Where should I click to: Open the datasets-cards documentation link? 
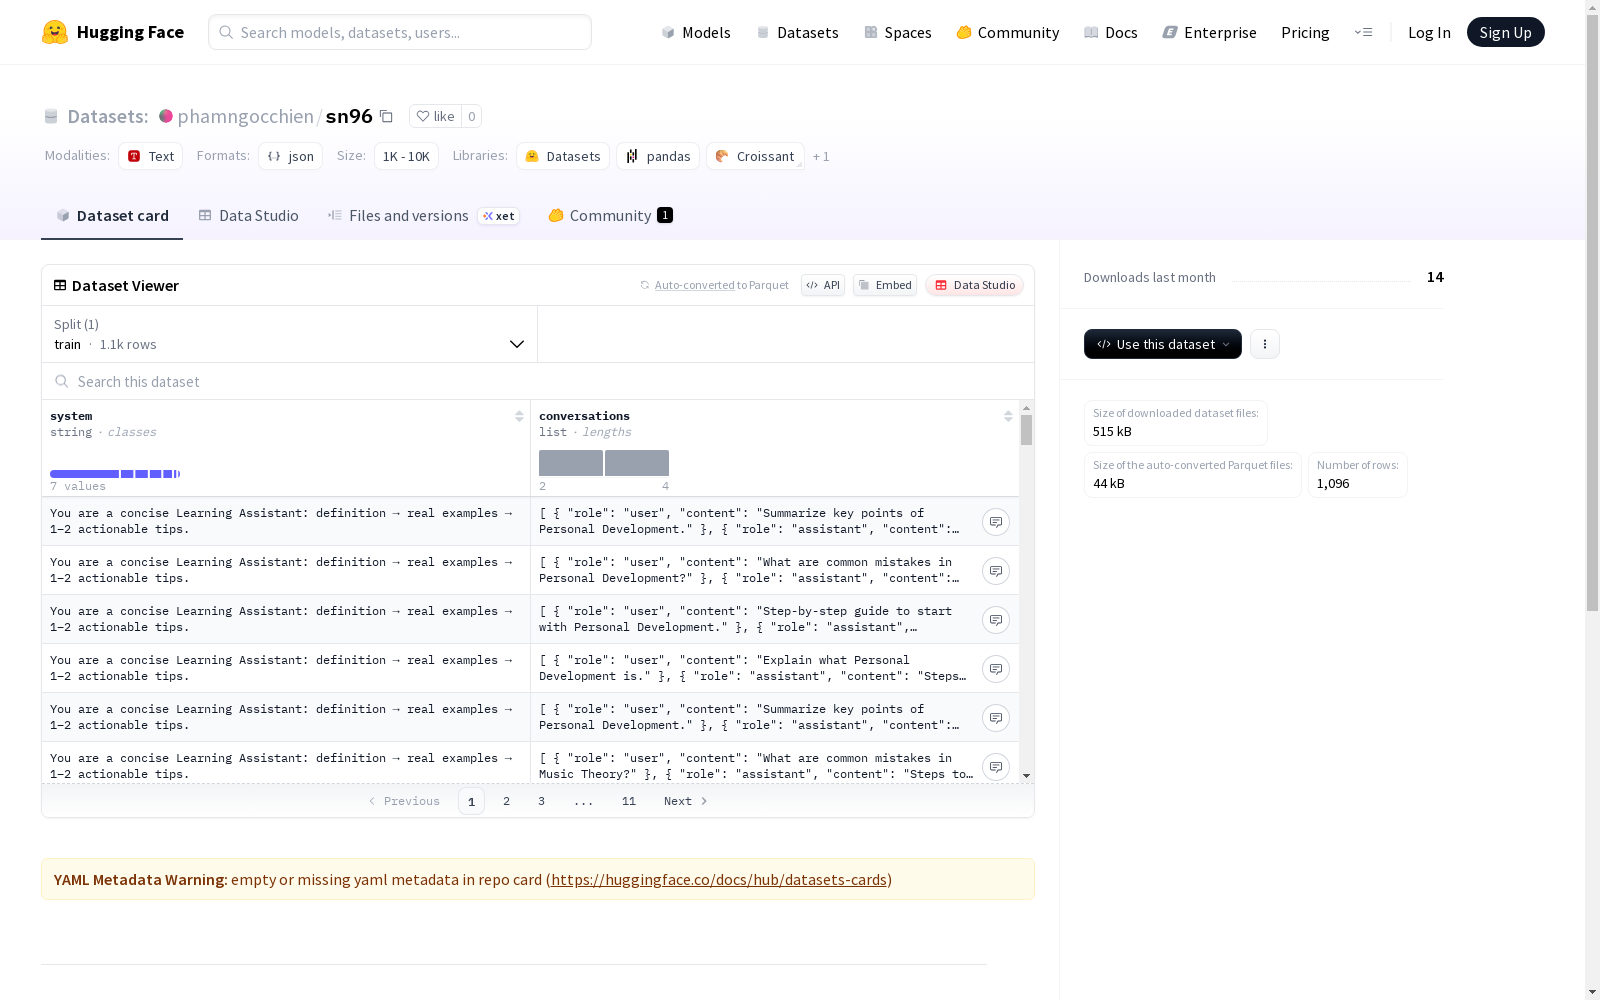point(719,879)
